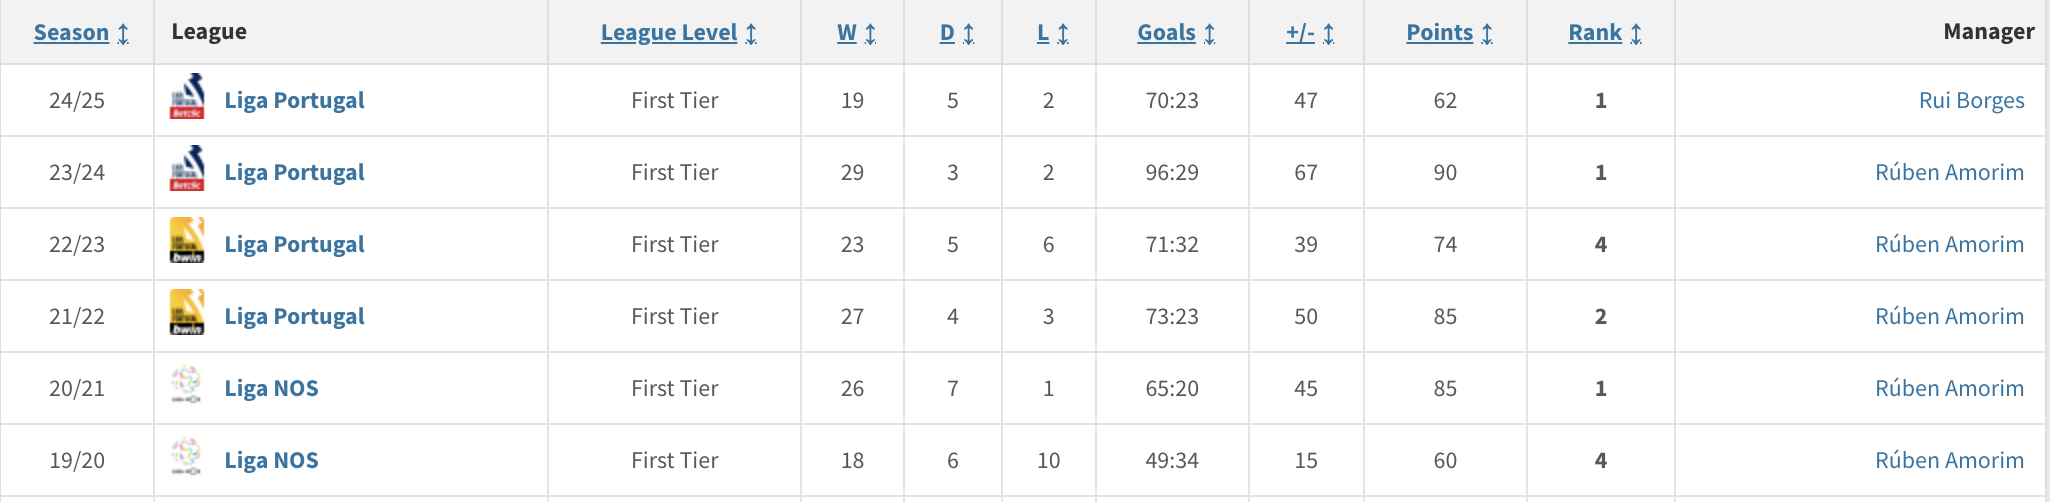Sort by the D draws column

pos(957,32)
